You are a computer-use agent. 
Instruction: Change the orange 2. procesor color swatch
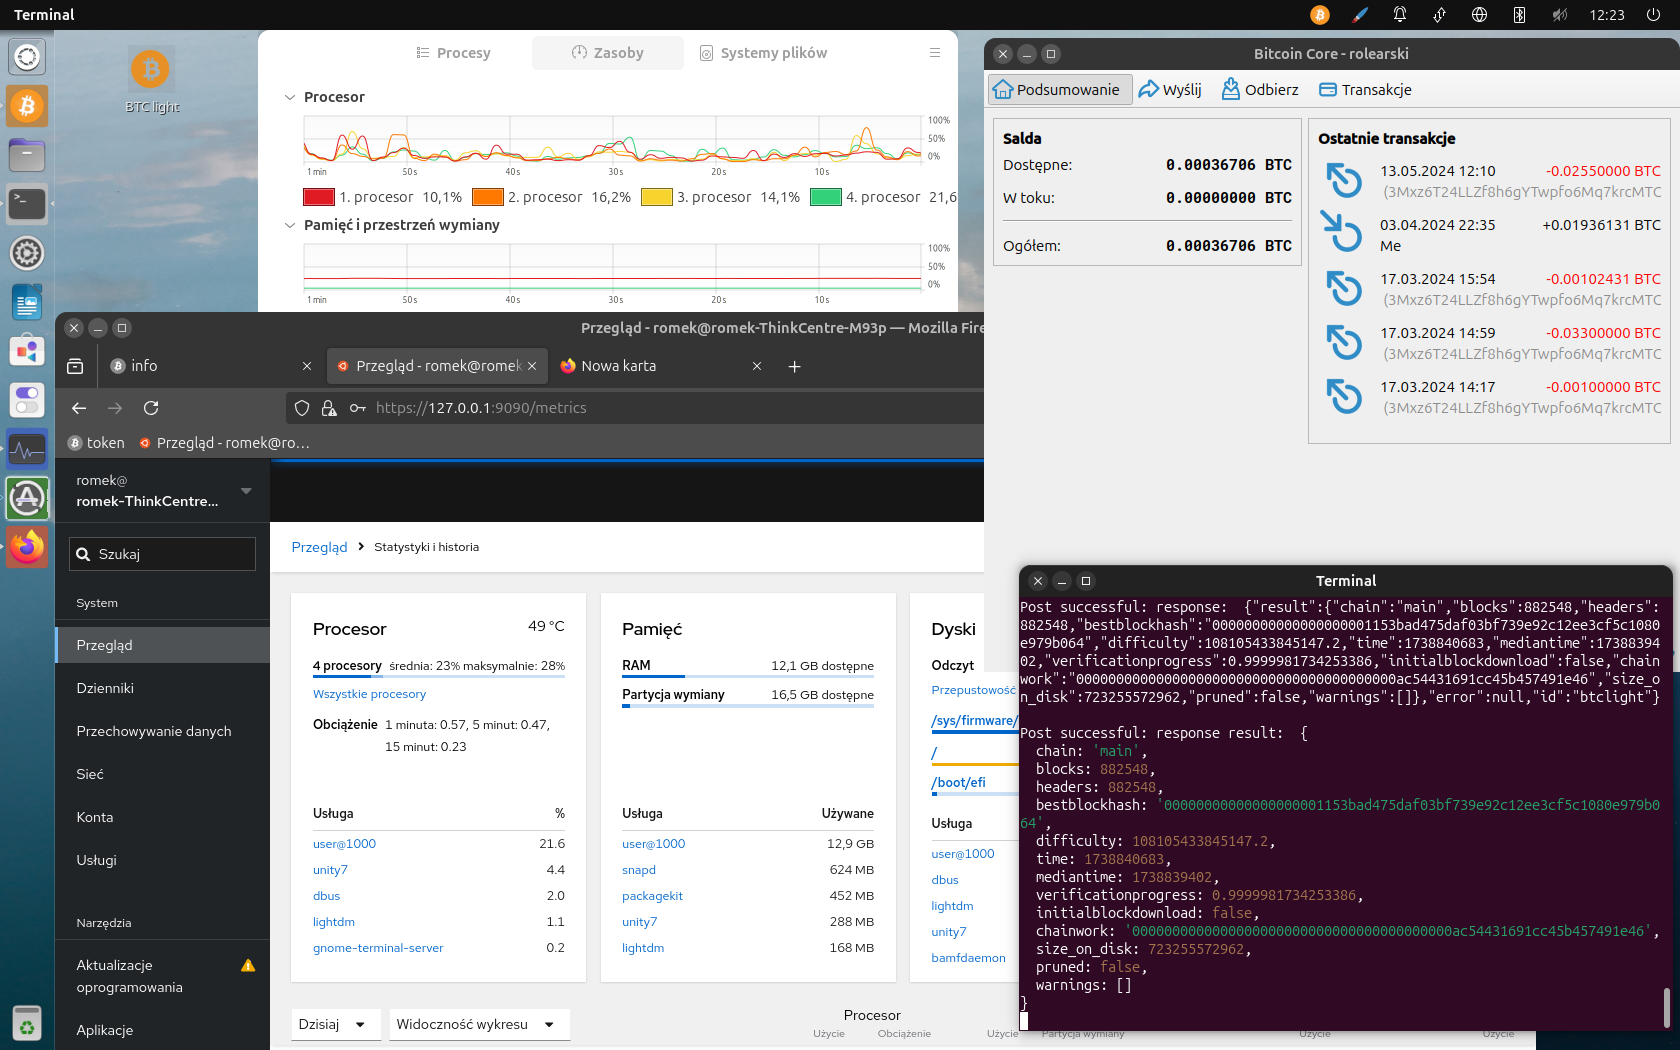pyautogui.click(x=488, y=197)
